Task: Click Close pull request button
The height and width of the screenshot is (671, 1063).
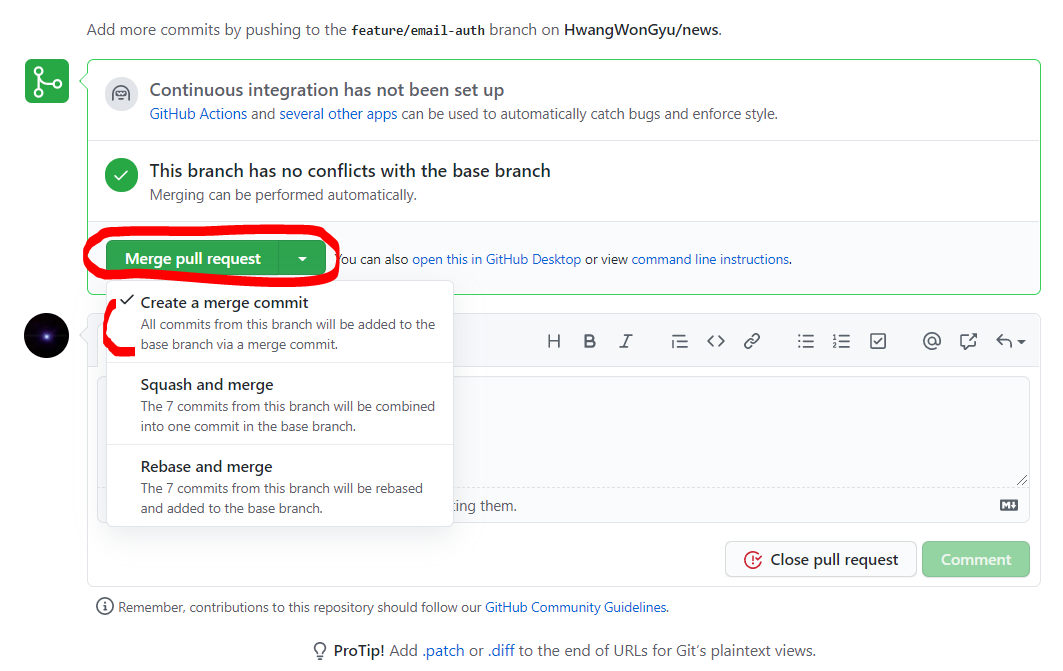Action: pyautogui.click(x=821, y=559)
